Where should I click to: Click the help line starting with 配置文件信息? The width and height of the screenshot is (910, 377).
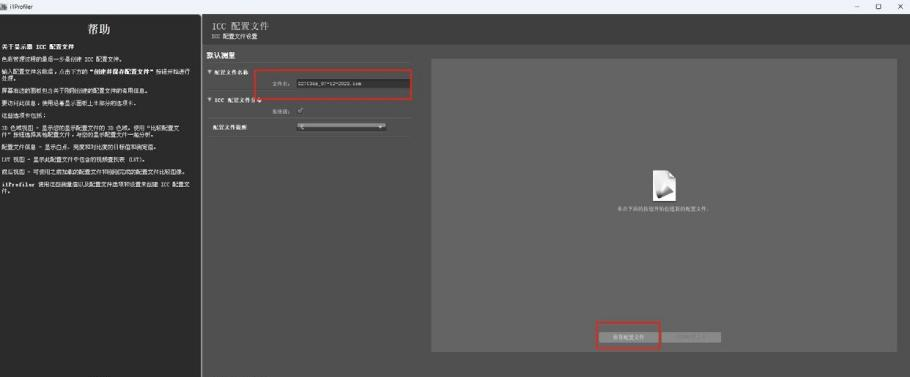78,147
